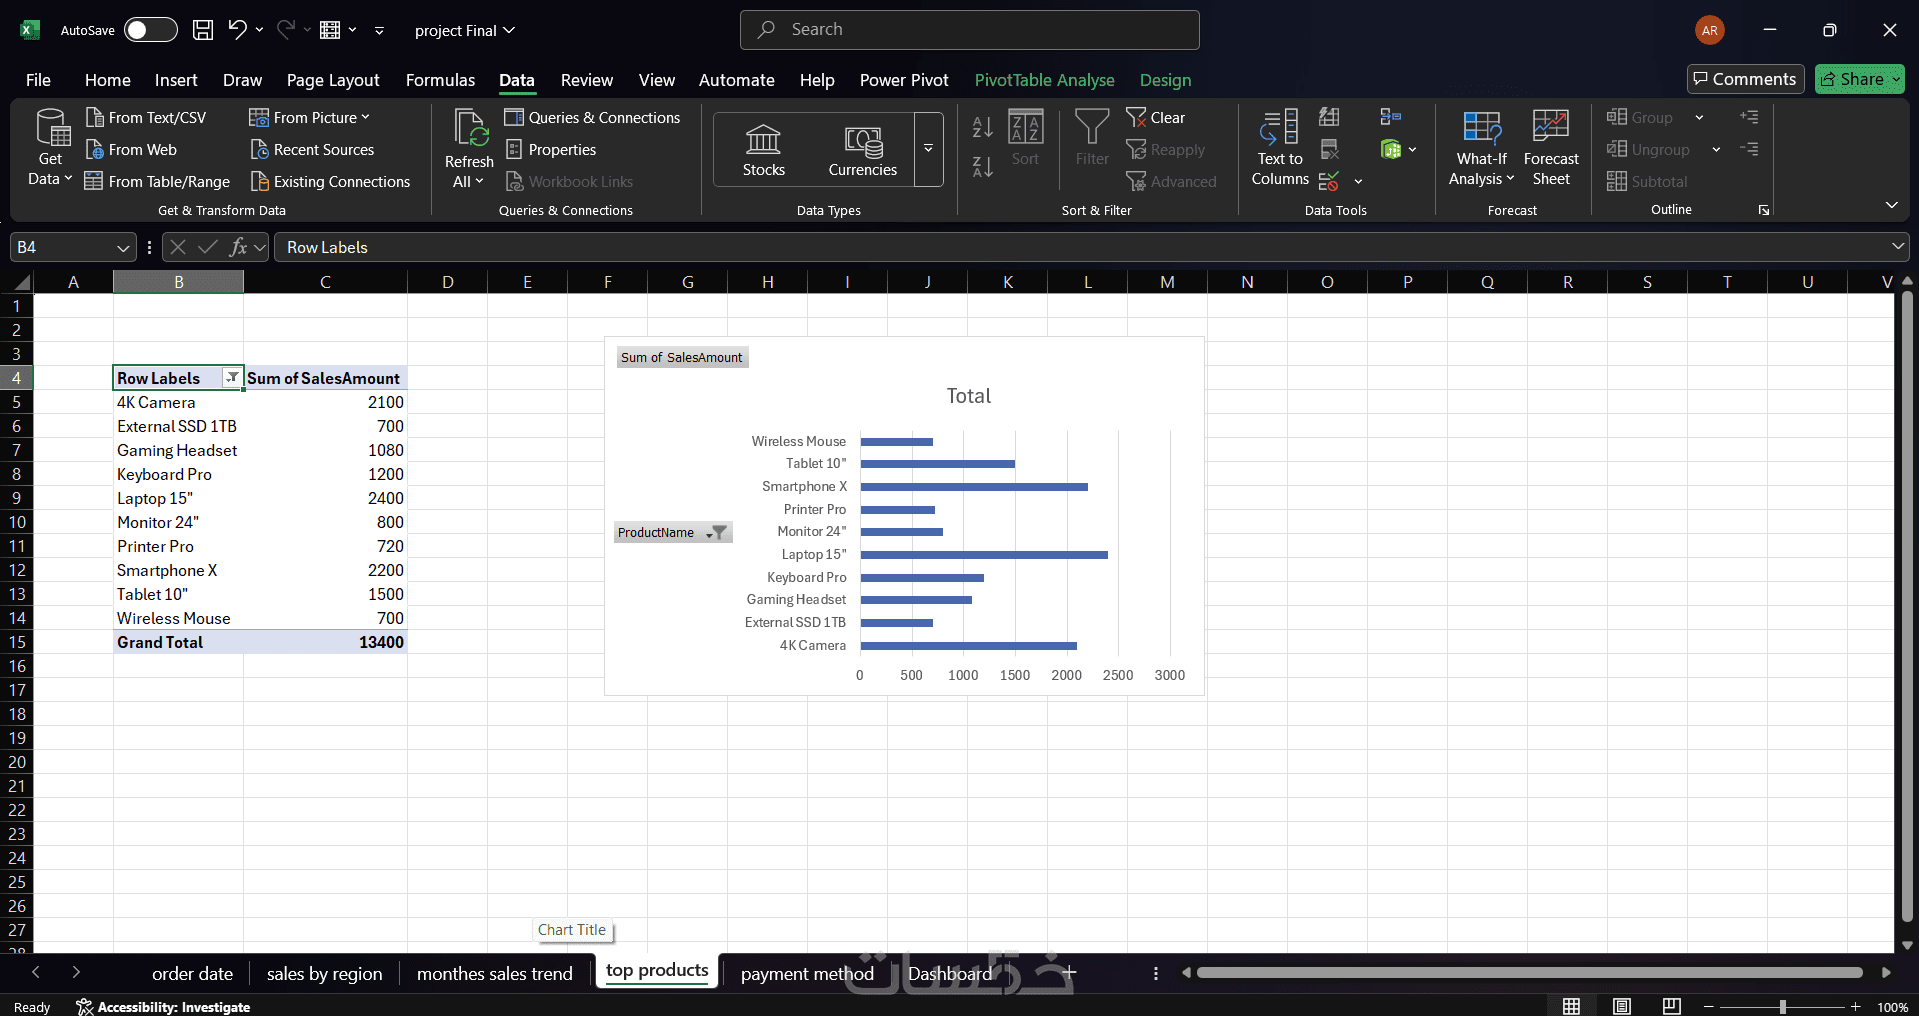Viewport: 1919px width, 1016px height.
Task: Open Existing Connections
Action: pyautogui.click(x=330, y=182)
